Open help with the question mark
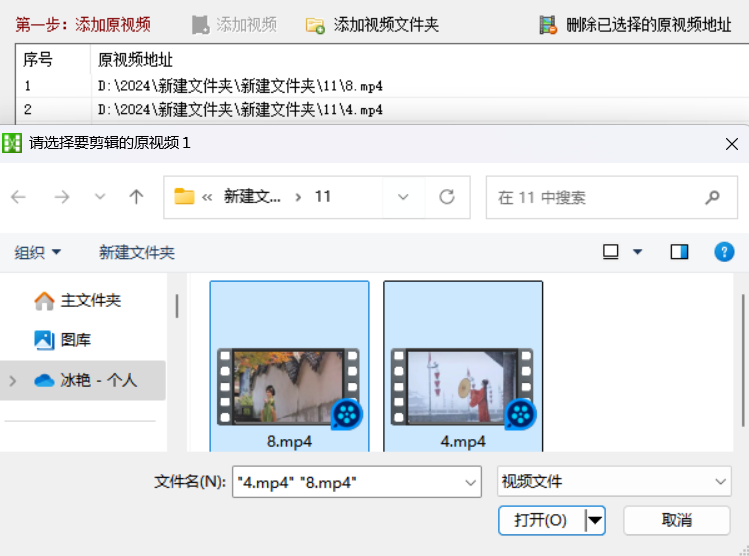The height and width of the screenshot is (556, 749). coord(724,251)
